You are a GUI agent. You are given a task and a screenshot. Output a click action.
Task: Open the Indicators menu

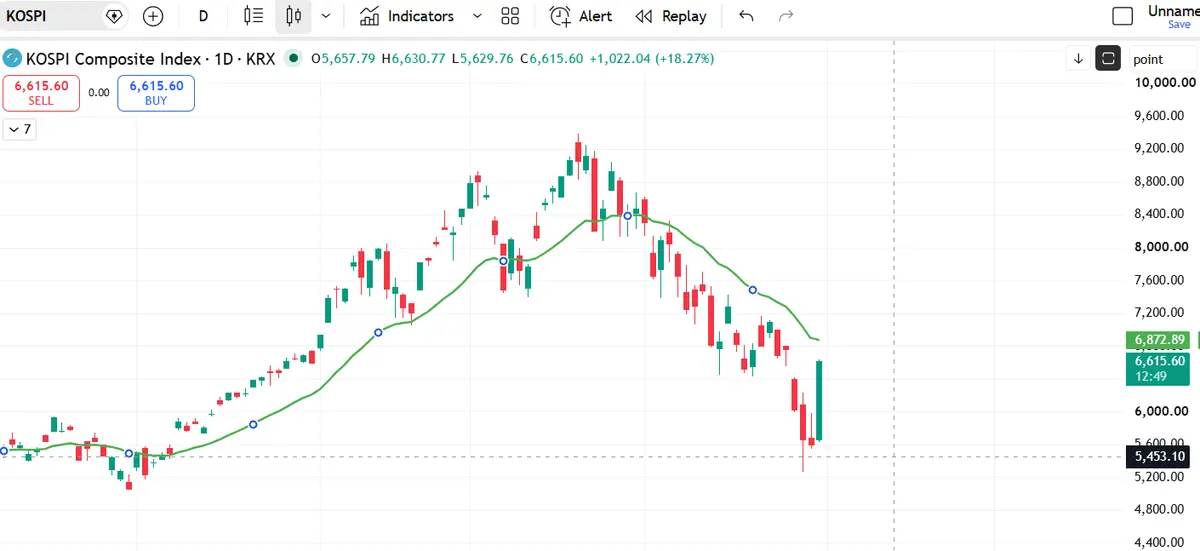(406, 16)
